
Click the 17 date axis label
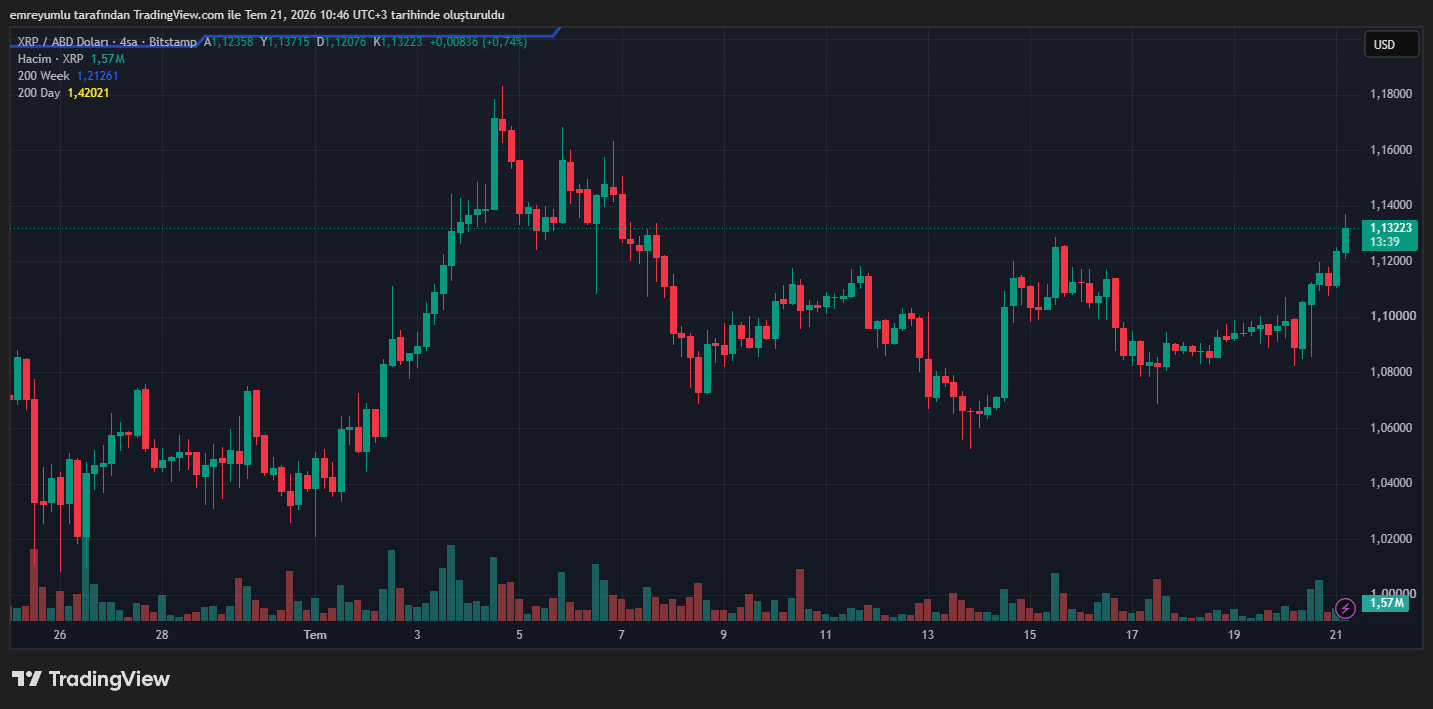1132,635
